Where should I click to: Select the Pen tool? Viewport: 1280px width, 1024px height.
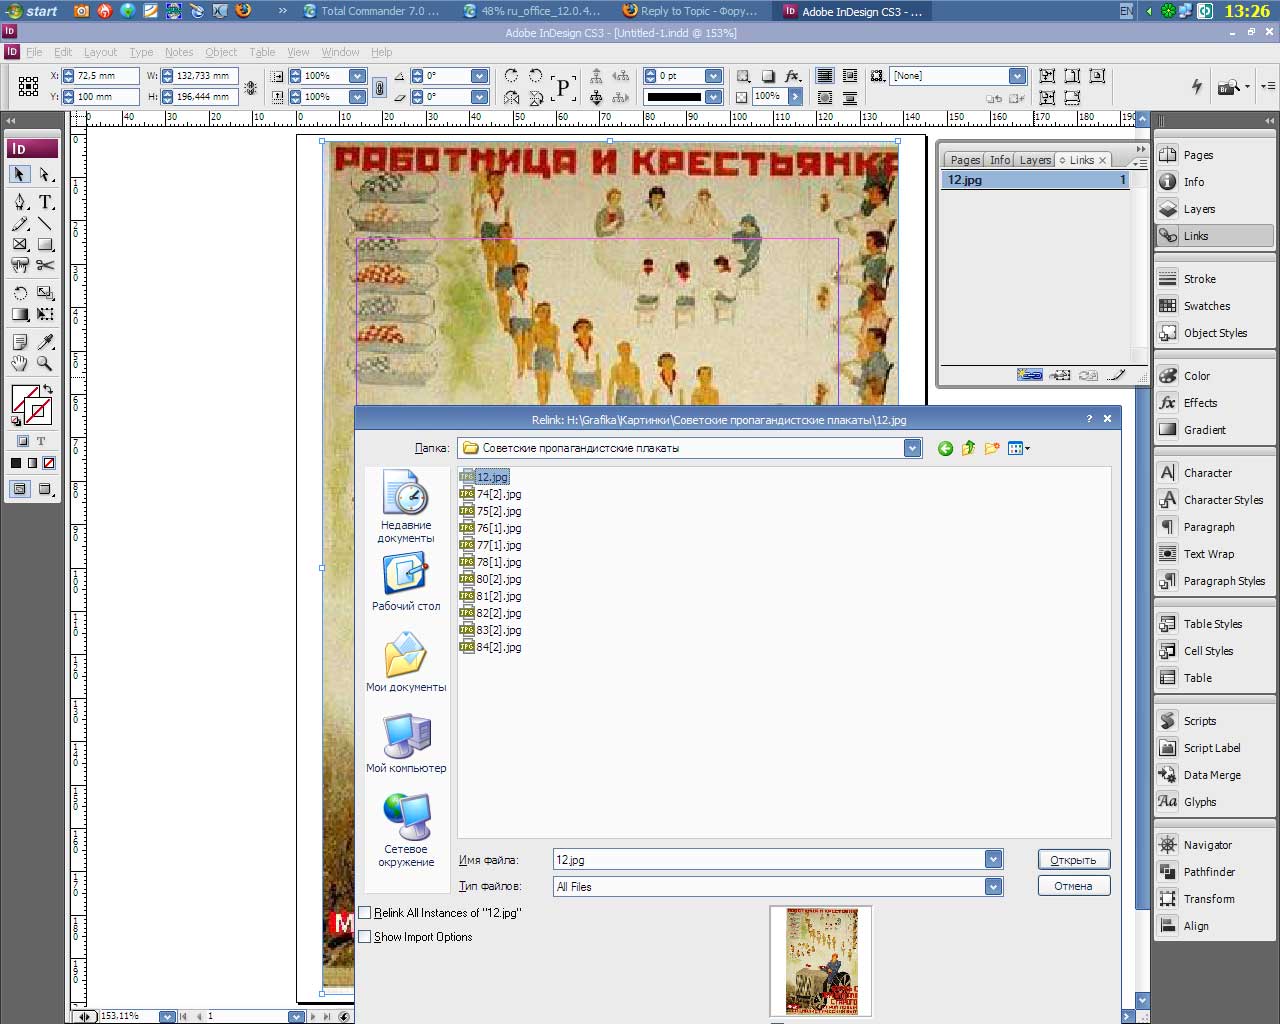(19, 201)
